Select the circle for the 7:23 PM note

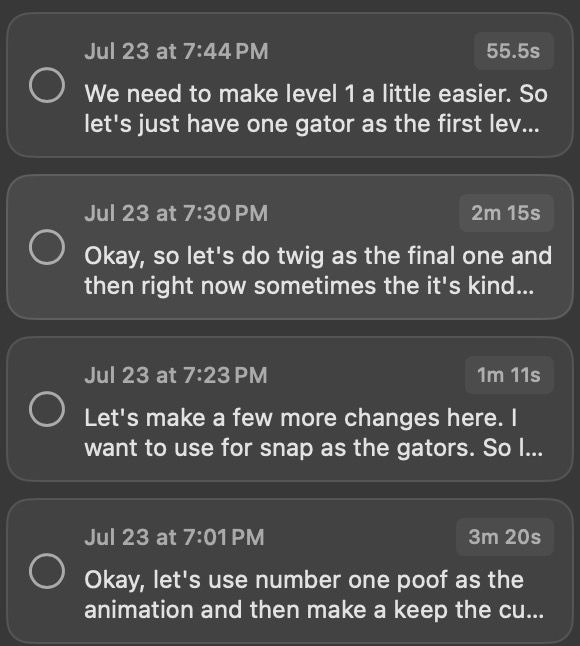47,409
